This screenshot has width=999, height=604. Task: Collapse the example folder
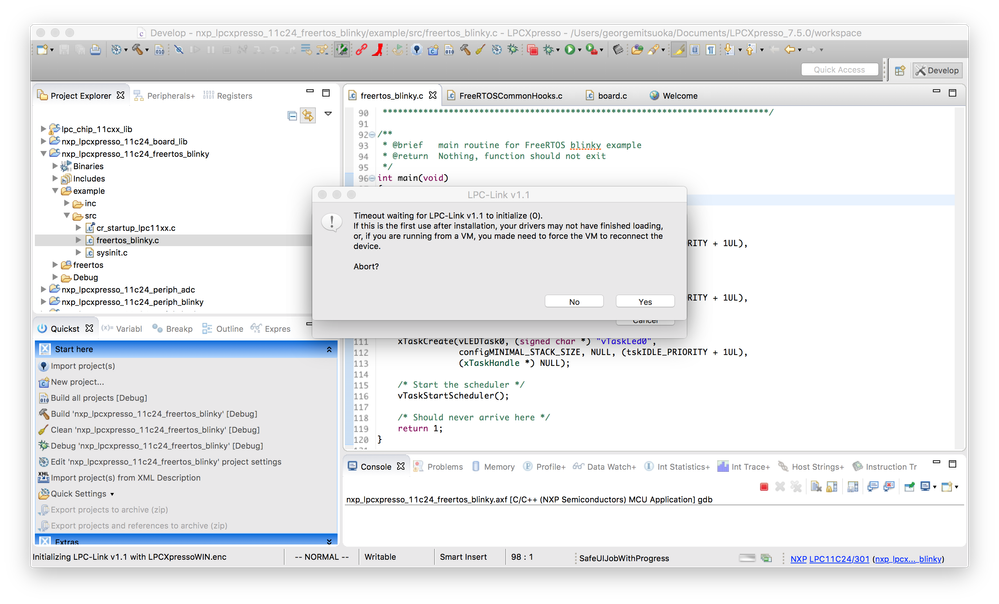point(55,191)
